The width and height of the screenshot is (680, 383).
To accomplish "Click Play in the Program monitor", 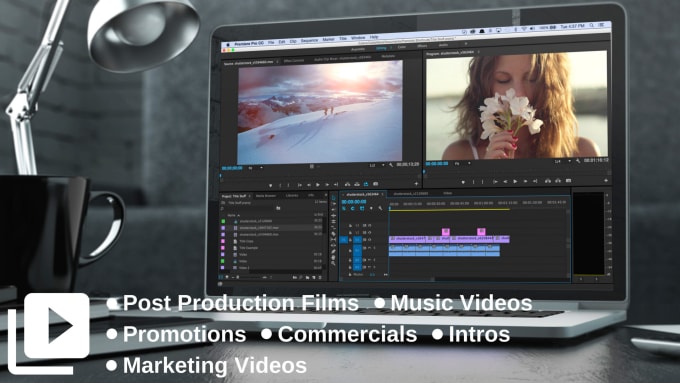I will click(515, 181).
